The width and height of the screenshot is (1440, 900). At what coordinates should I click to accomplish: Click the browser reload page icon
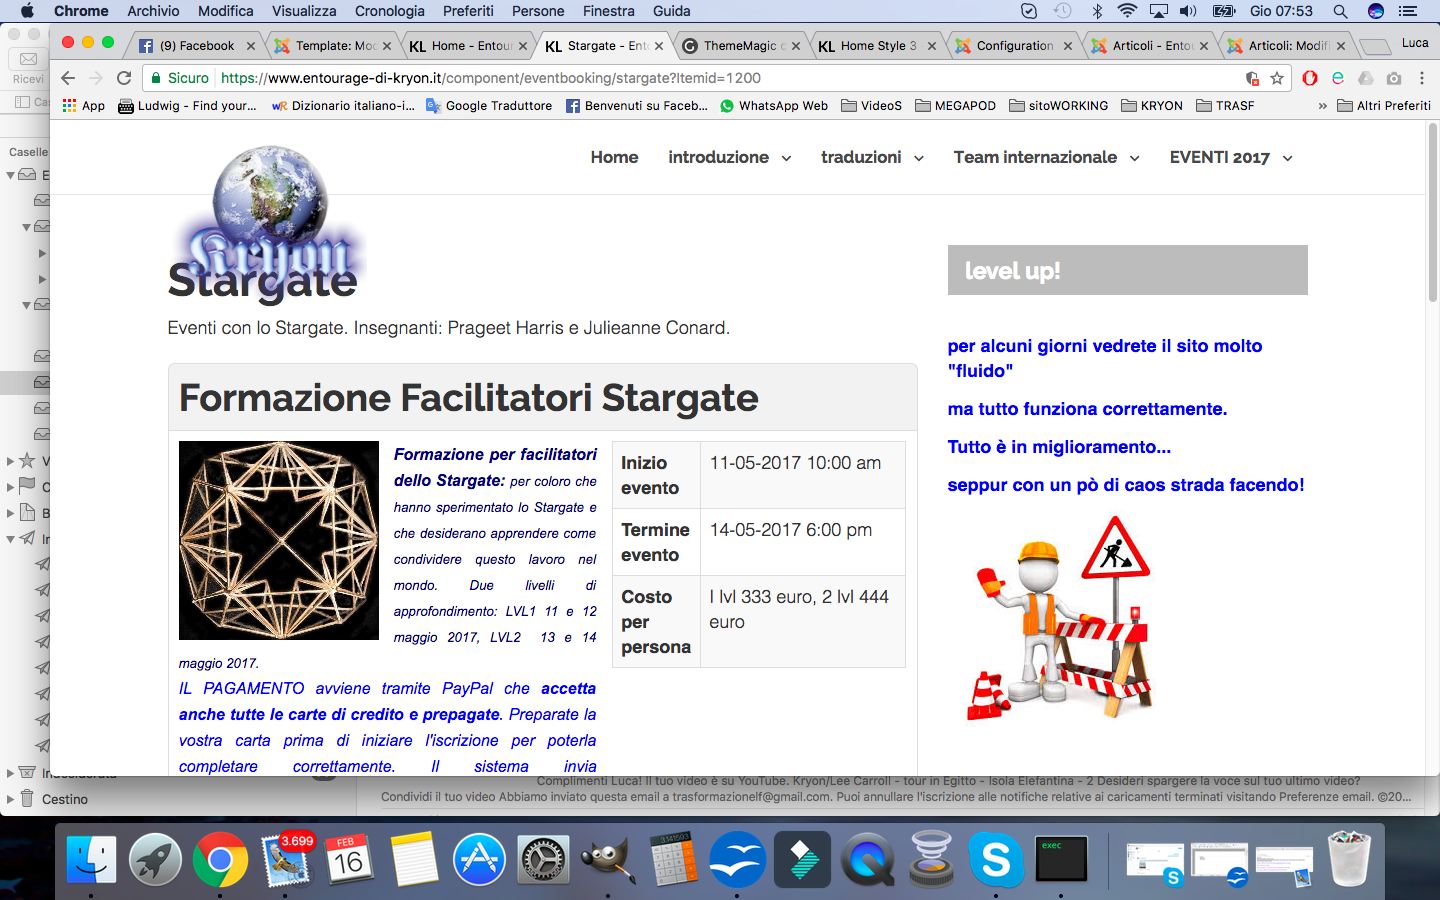[124, 78]
